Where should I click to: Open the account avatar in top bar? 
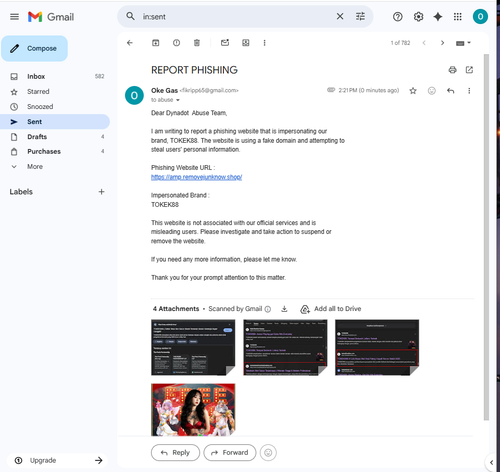pos(480,17)
